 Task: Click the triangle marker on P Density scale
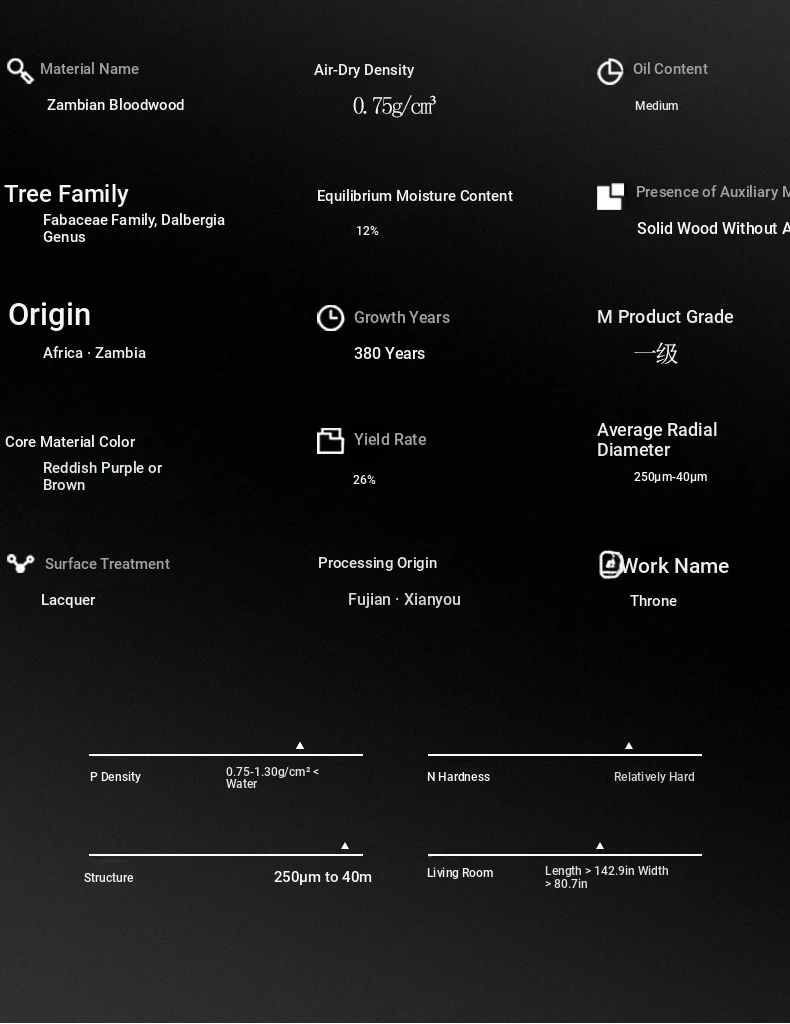pos(300,746)
